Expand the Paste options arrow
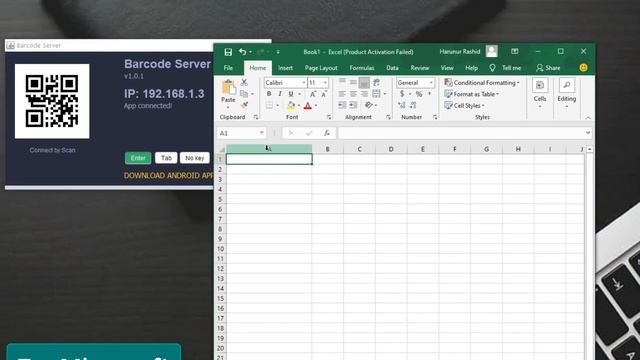The height and width of the screenshot is (360, 640). (228, 107)
